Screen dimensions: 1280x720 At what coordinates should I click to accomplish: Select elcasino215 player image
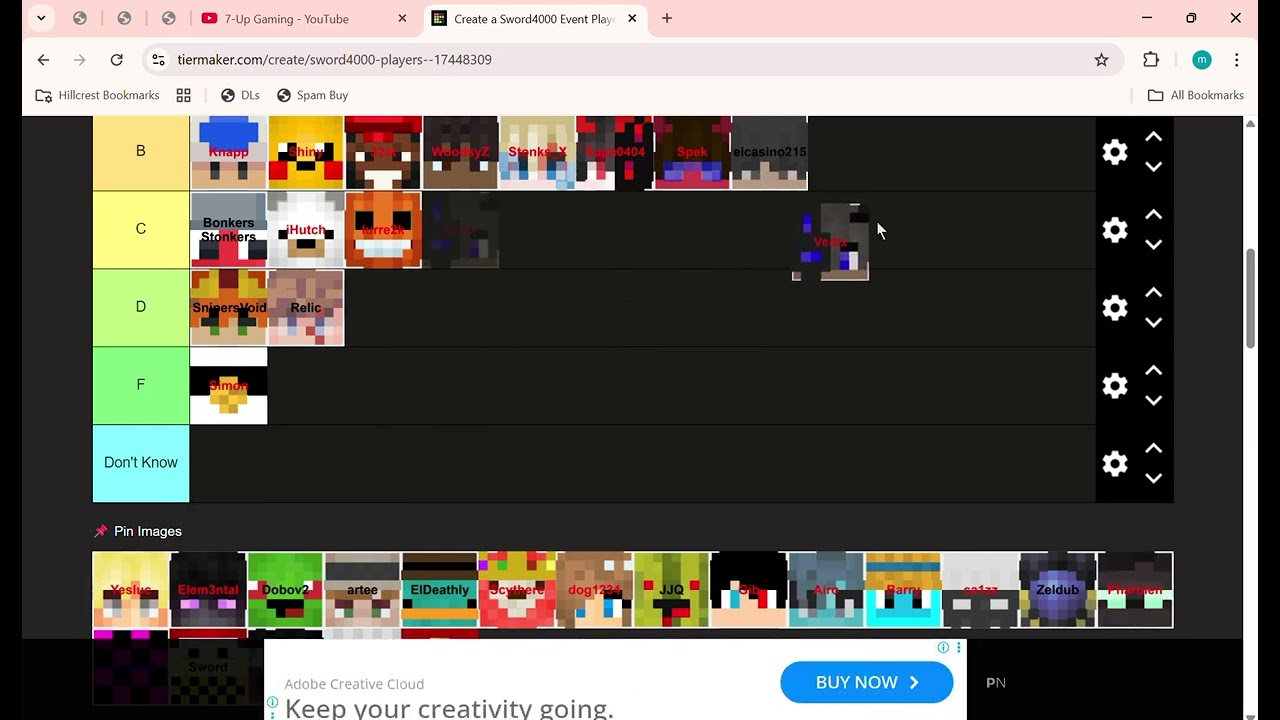click(x=769, y=152)
